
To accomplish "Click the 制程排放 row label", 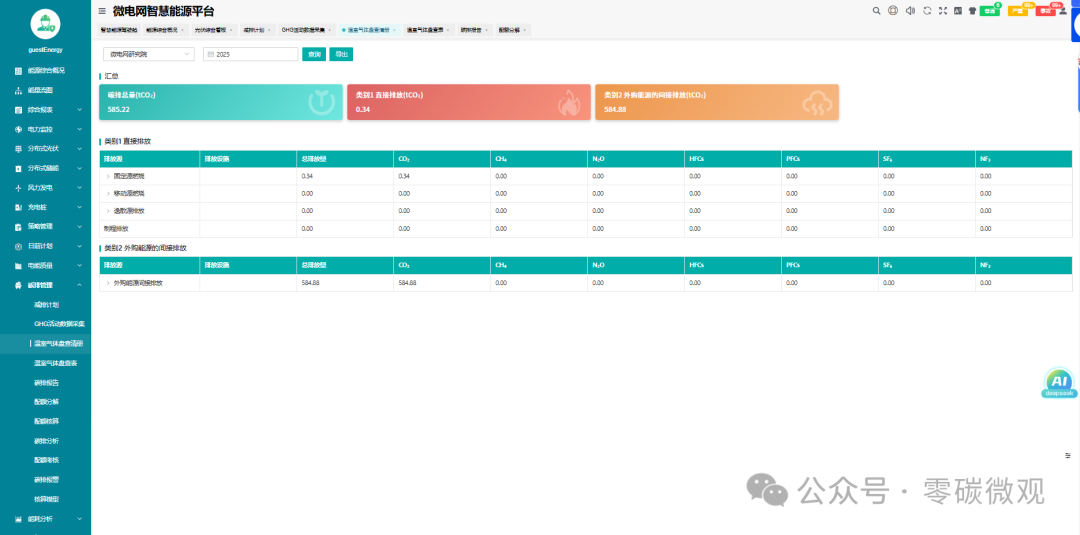I will [x=114, y=229].
